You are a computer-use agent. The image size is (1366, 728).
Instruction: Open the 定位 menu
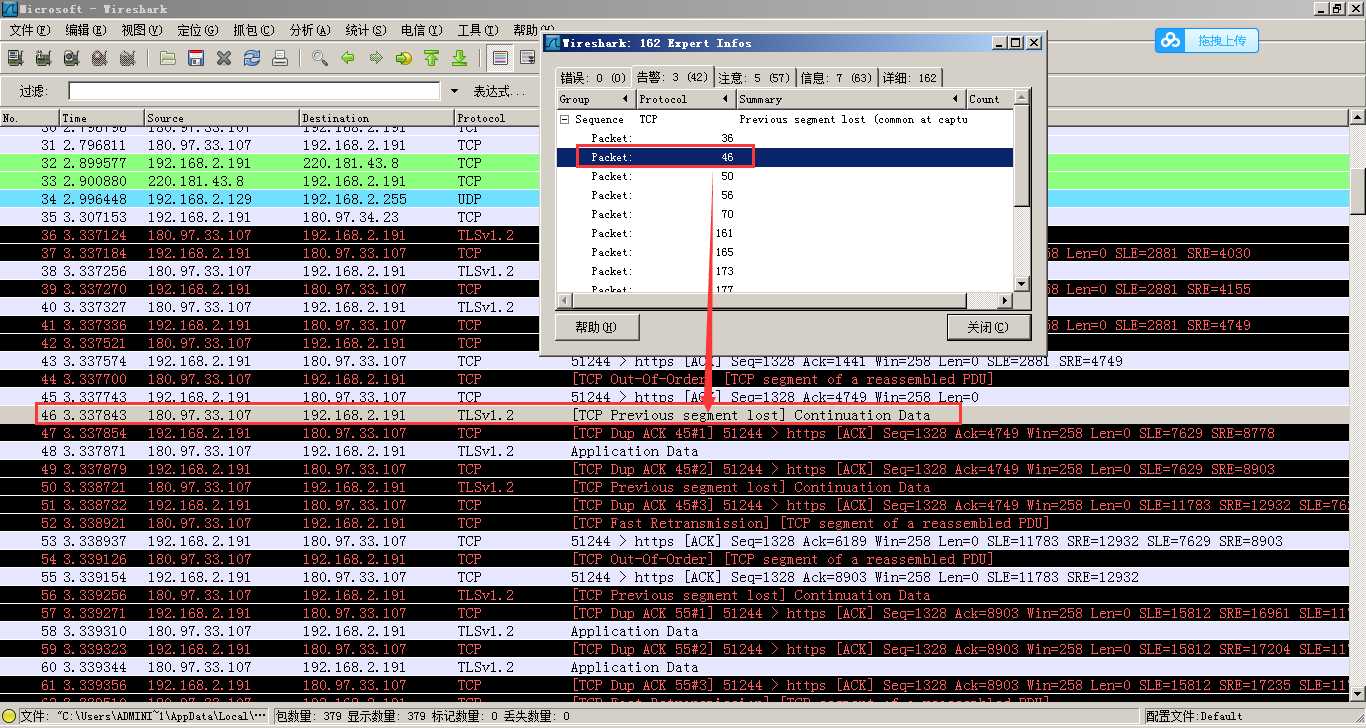coord(198,30)
